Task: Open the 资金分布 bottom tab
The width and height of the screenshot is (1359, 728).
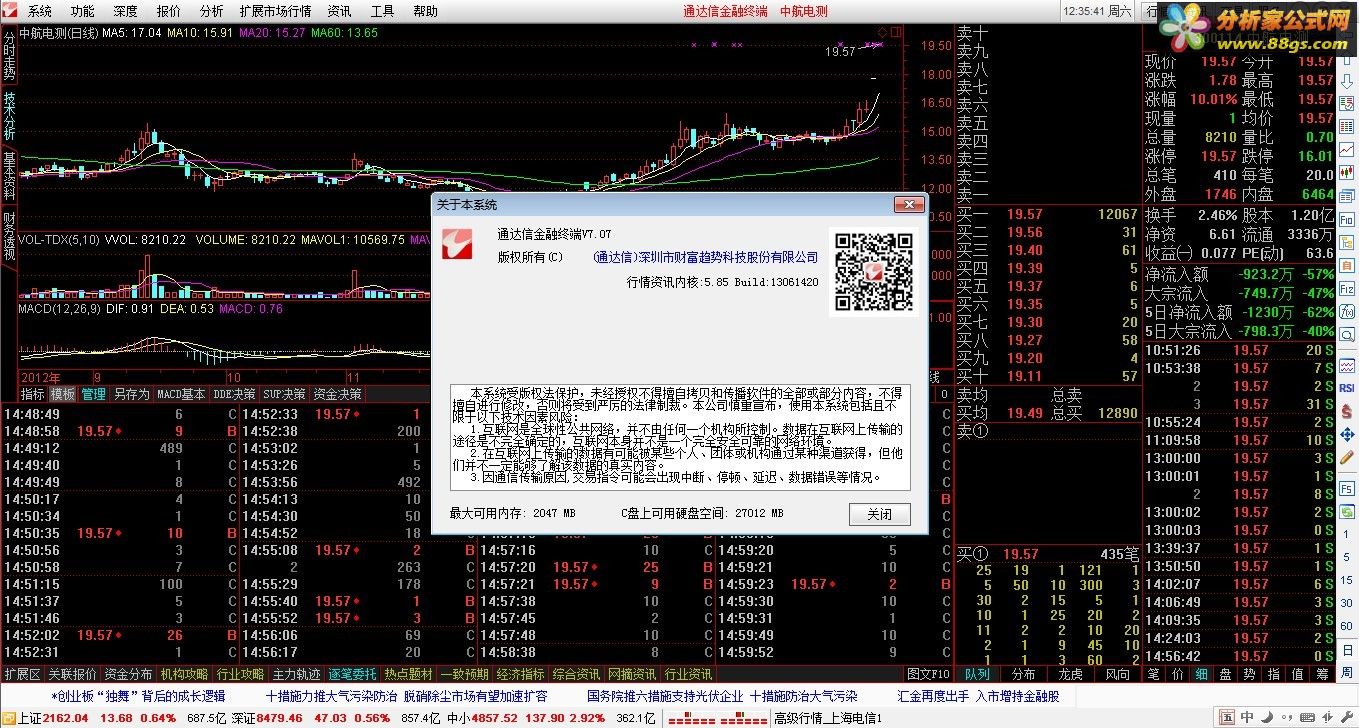Action: [x=129, y=675]
